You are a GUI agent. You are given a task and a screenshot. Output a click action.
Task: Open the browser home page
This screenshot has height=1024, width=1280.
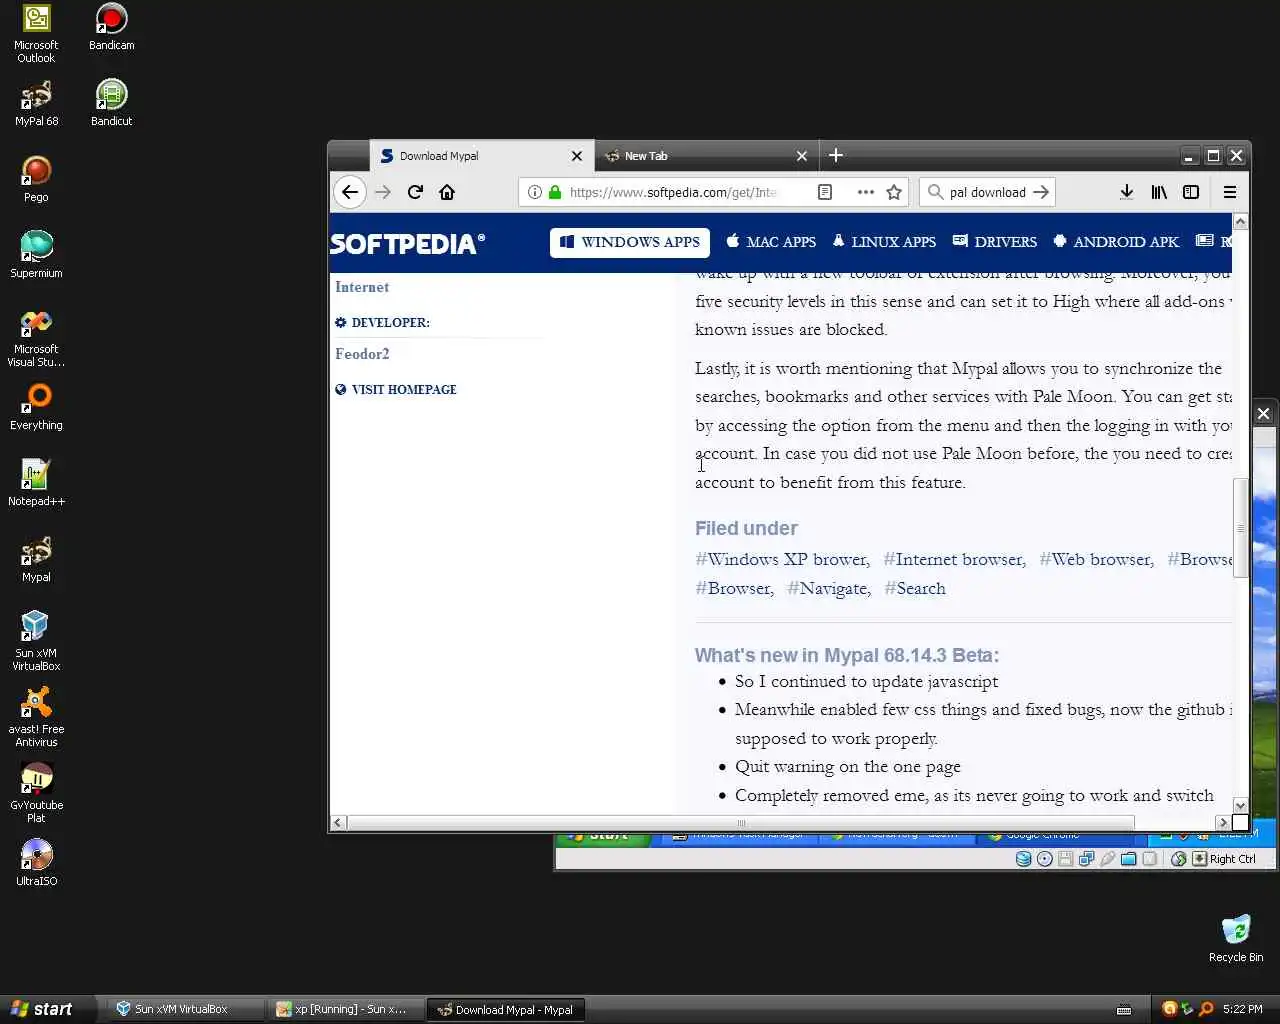point(447,192)
